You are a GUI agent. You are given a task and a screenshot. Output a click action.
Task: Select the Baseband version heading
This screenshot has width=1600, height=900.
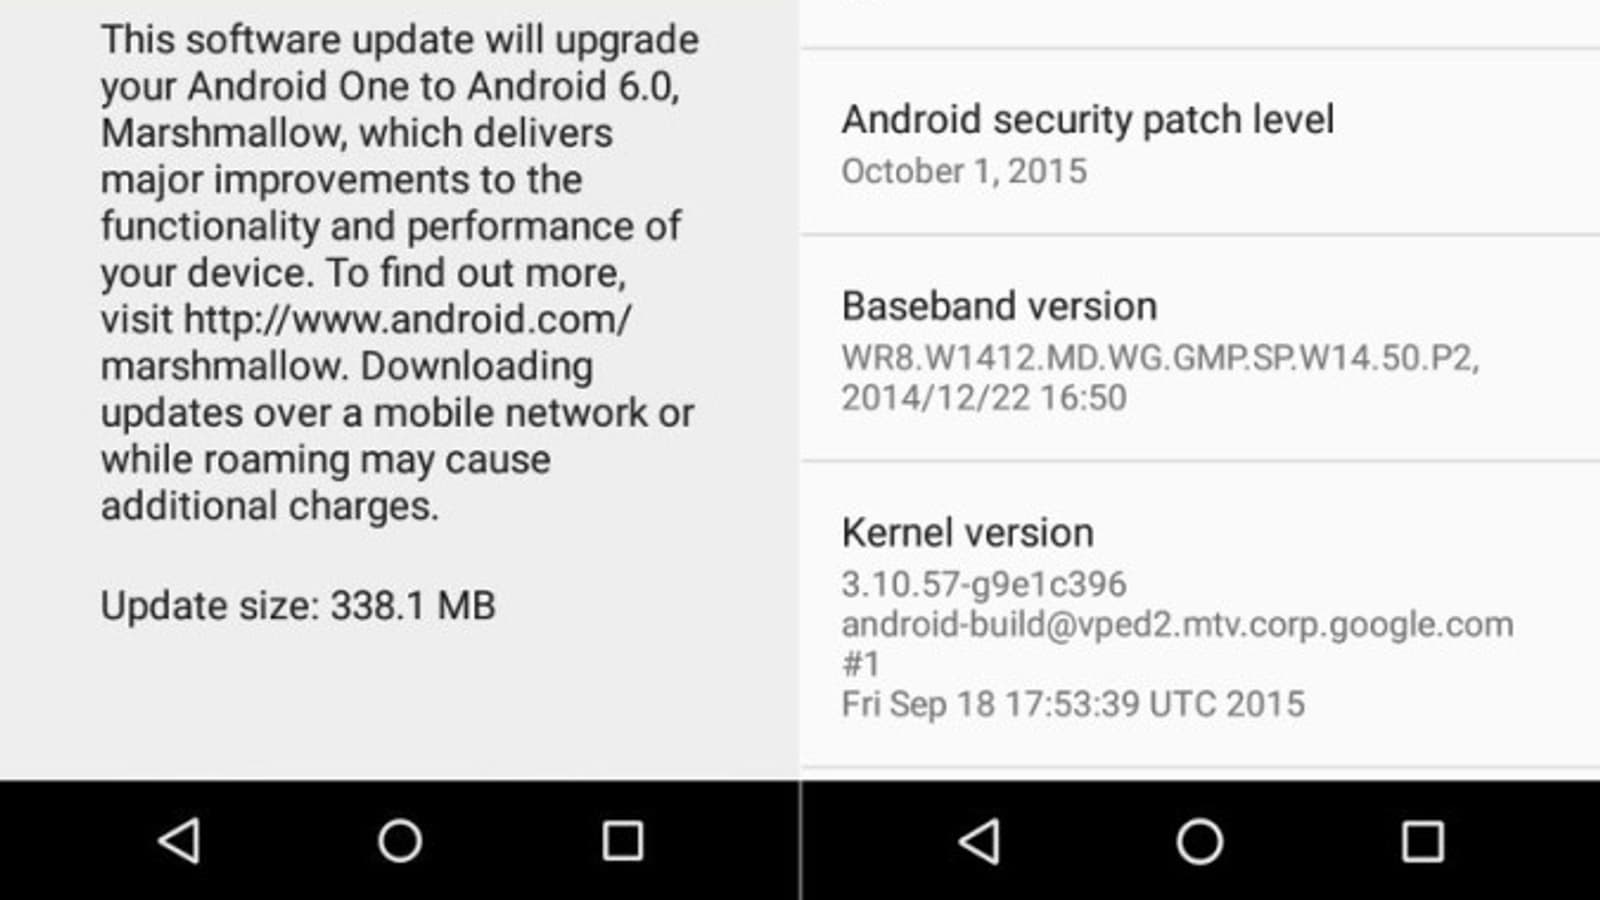(999, 306)
